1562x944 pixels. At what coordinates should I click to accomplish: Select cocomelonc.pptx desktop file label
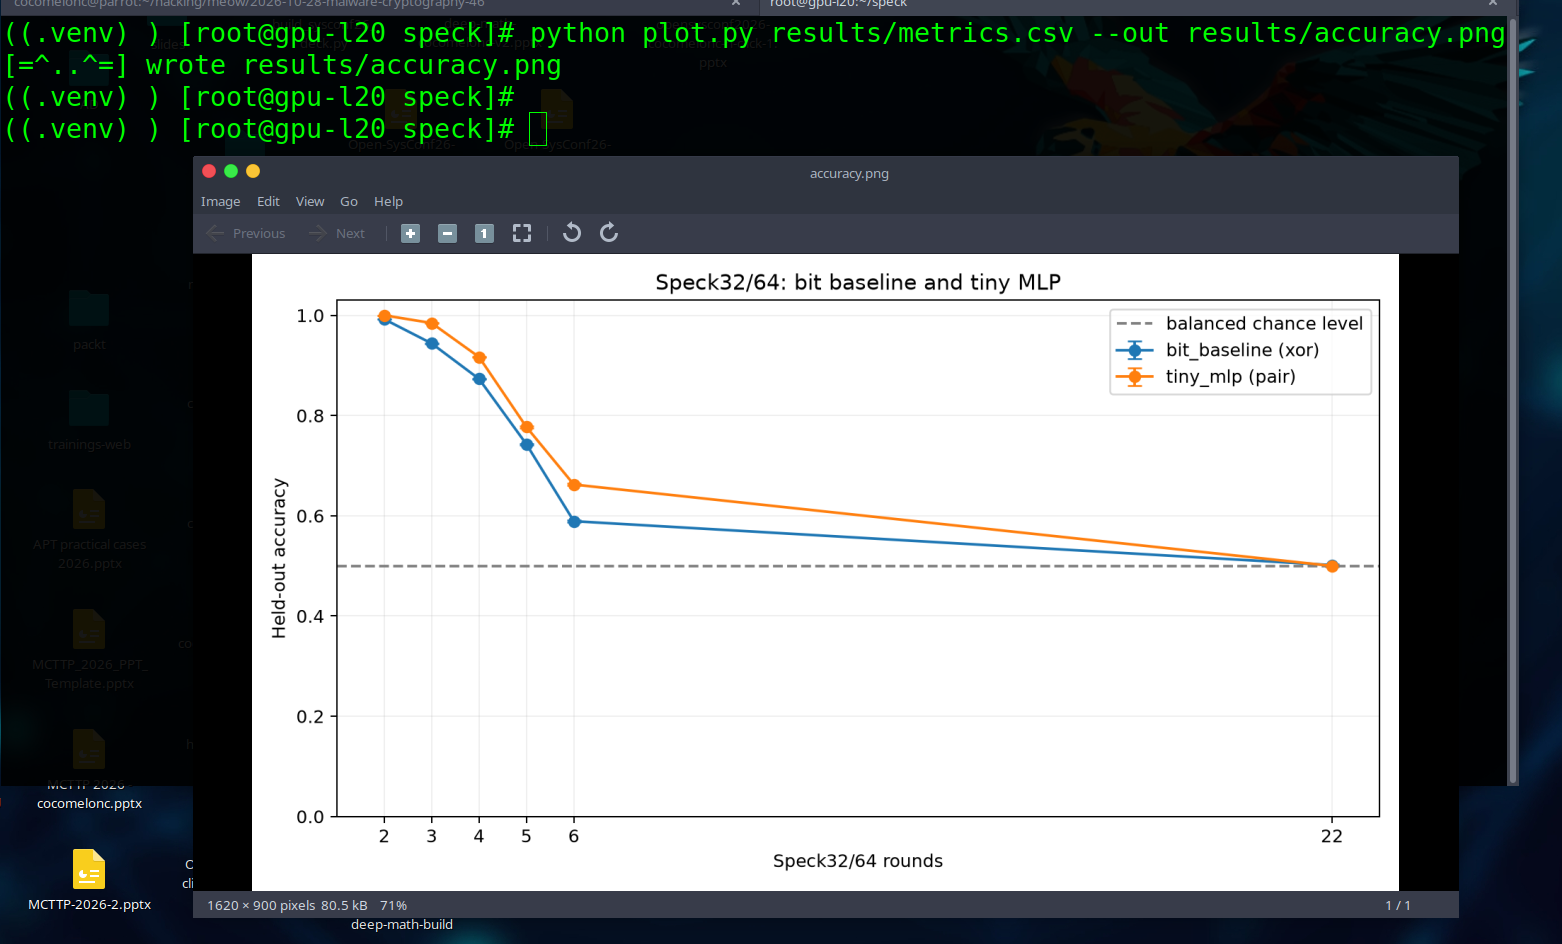click(89, 803)
